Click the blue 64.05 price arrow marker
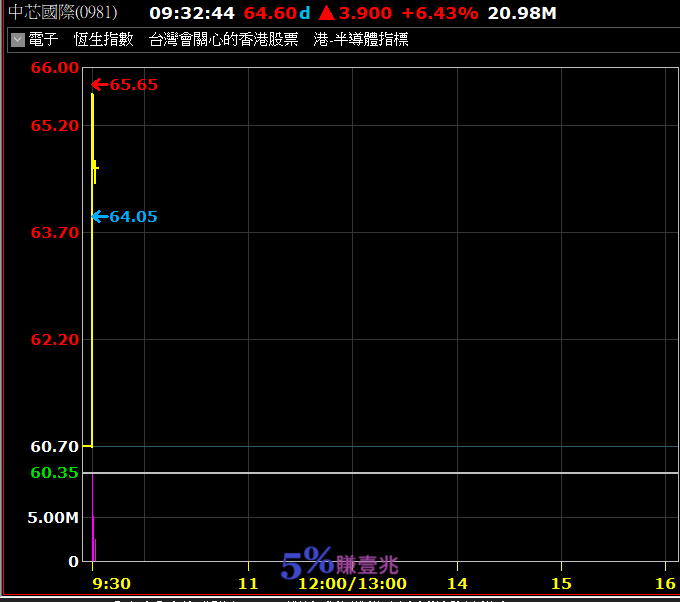The image size is (680, 602). (124, 216)
